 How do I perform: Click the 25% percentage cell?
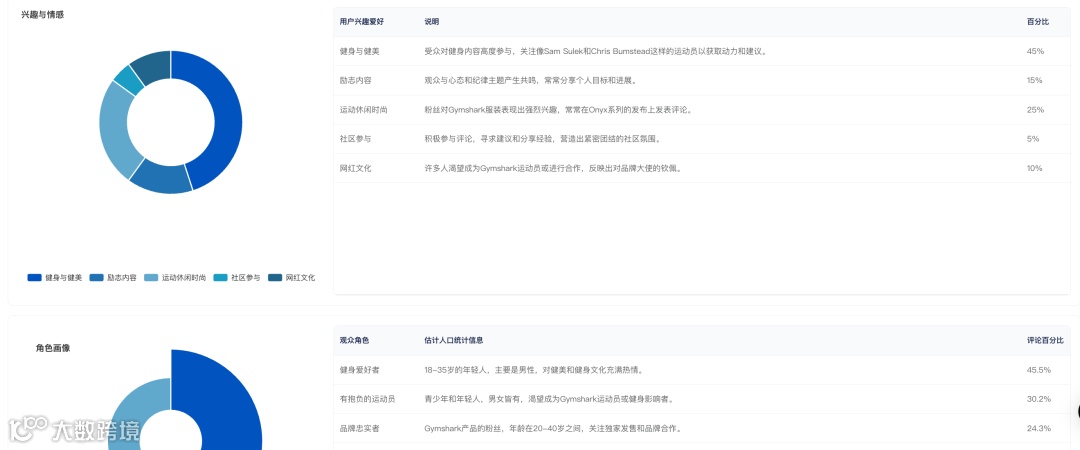(x=1035, y=110)
